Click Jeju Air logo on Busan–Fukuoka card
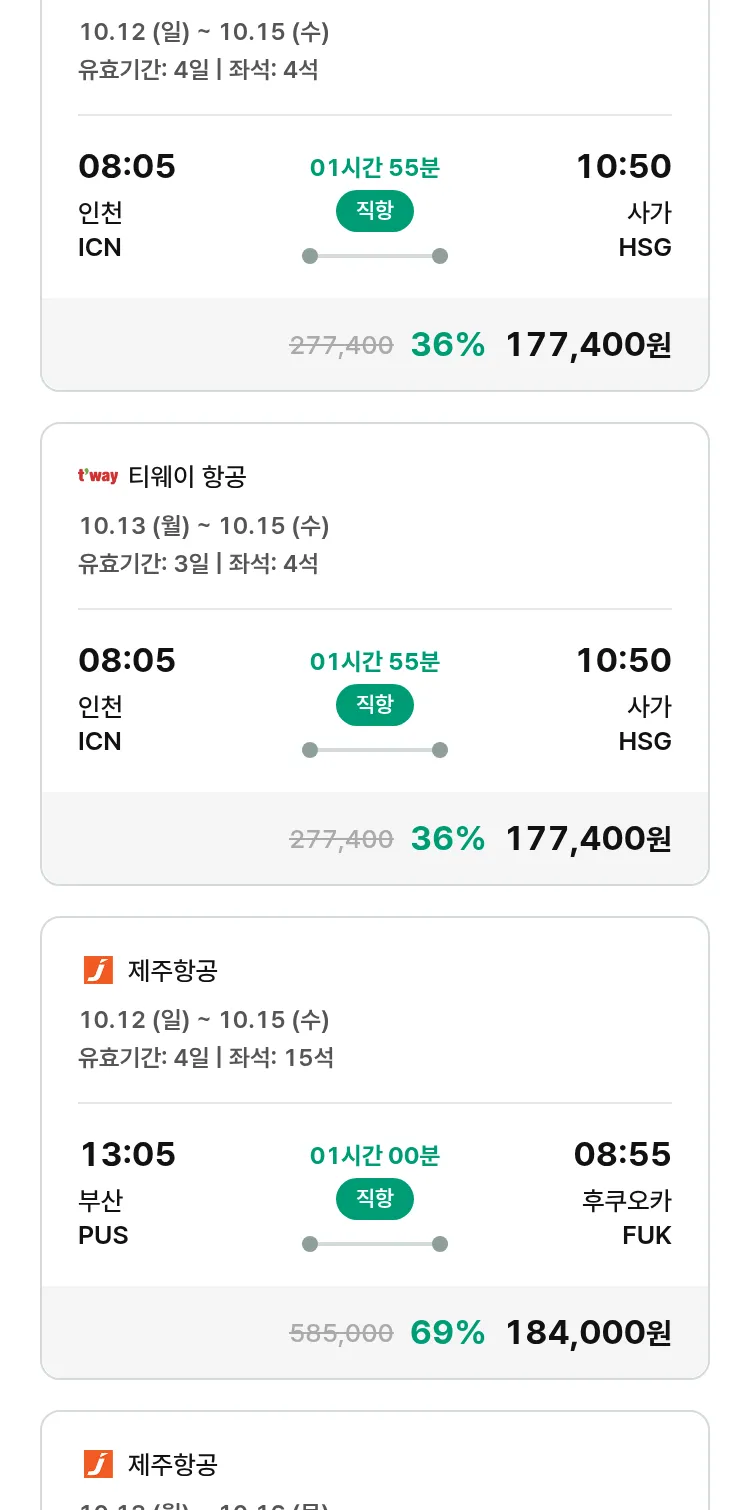750x1510 pixels. pos(98,970)
